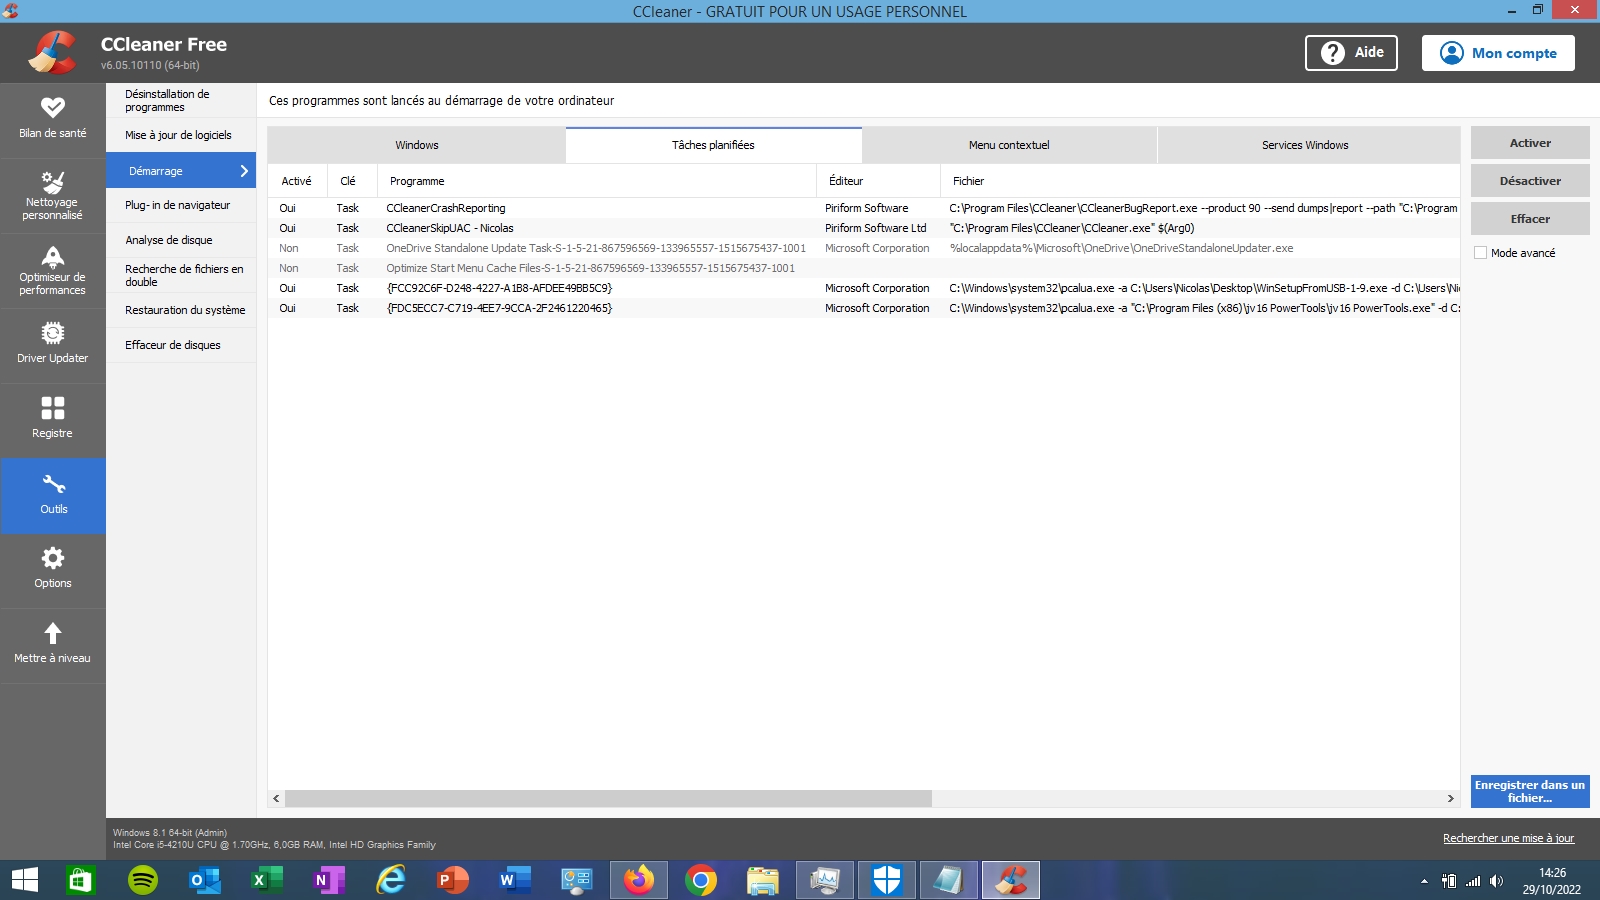Click the Effacer button
The image size is (1600, 900).
(1530, 219)
